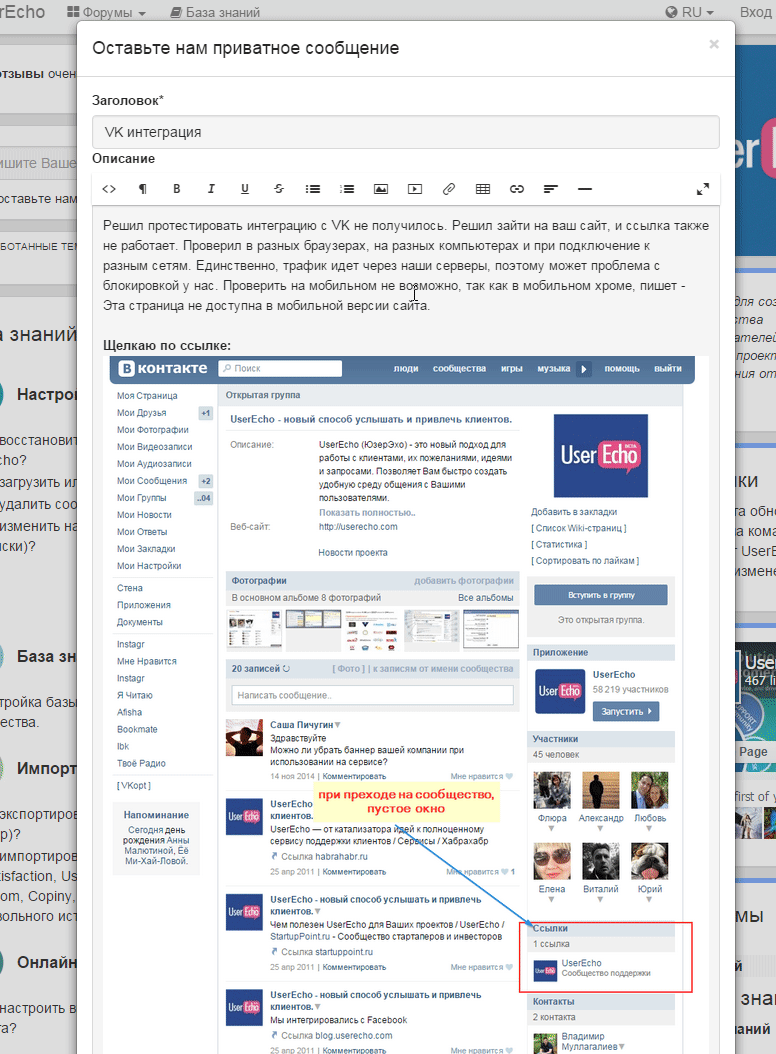
Task: Click Флюра participant avatar
Action: 552,790
